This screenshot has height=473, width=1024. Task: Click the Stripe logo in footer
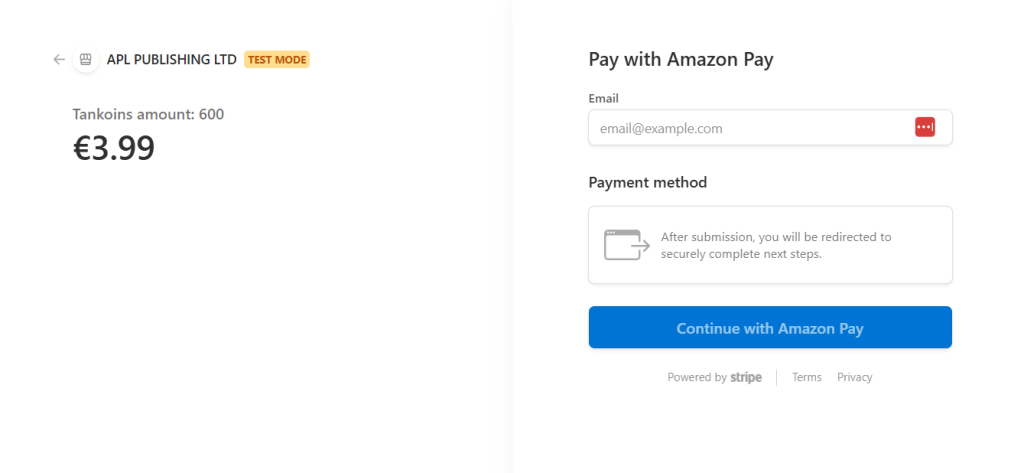pyautogui.click(x=746, y=378)
